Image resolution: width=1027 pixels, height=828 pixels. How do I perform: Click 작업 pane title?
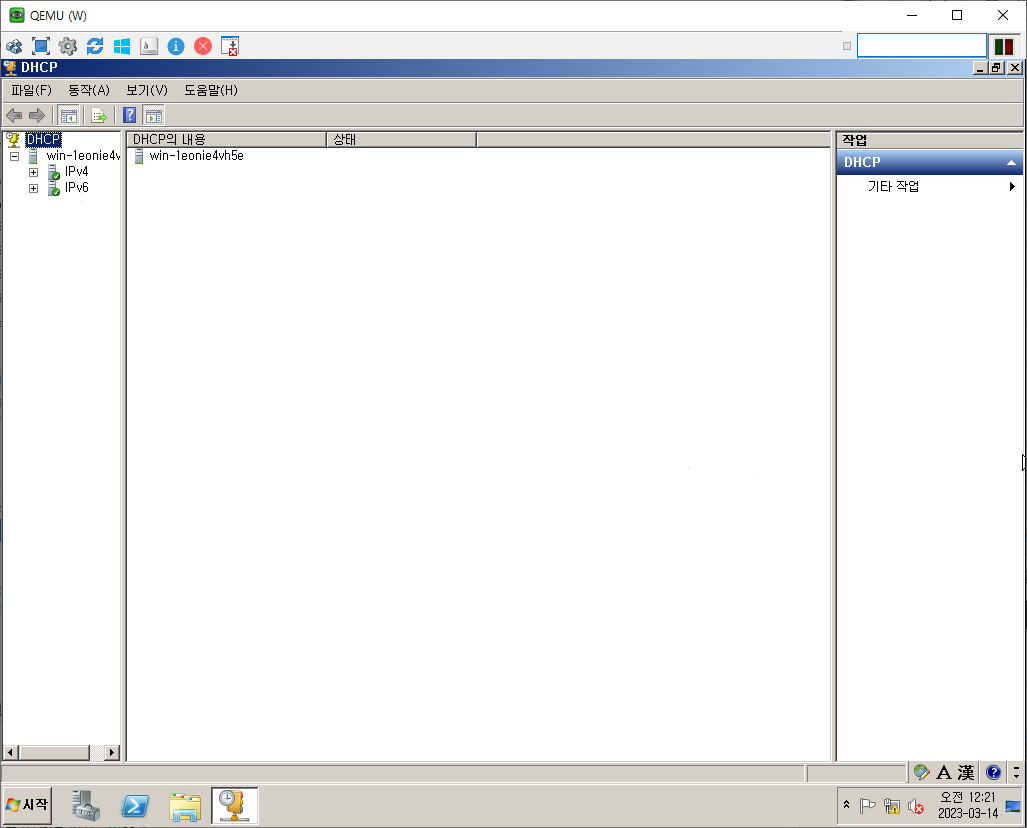tap(855, 140)
